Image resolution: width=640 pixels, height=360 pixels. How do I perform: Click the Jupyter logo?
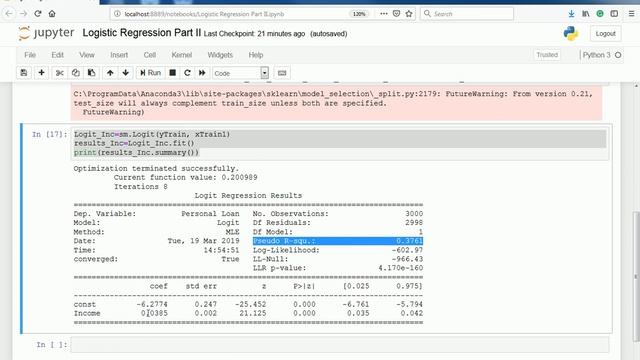[x=46, y=33]
